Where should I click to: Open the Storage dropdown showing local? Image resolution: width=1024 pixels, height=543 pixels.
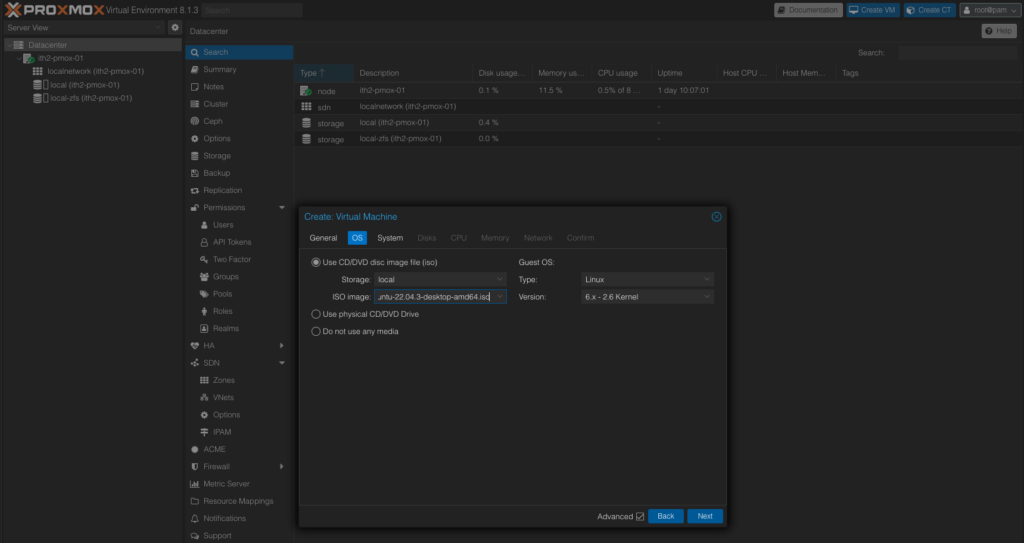tap(440, 280)
